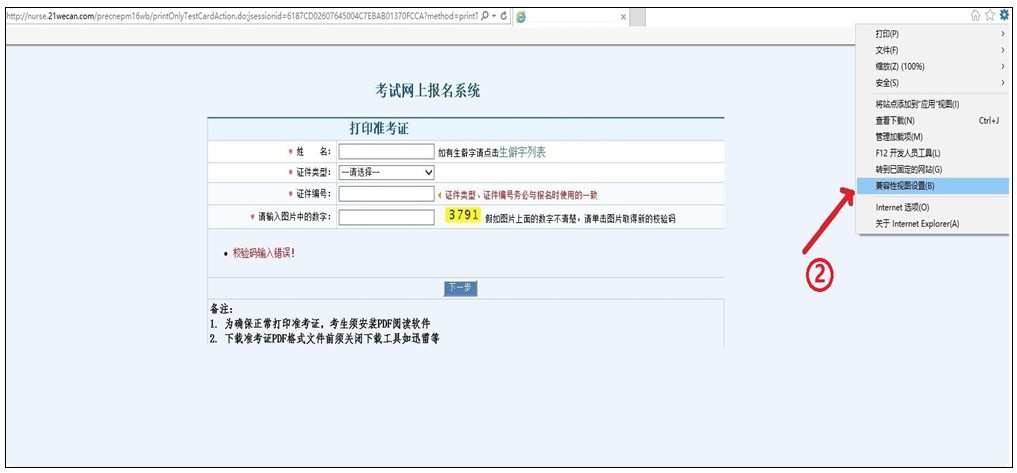Click the favorites star icon
This screenshot has width=1017, height=473.
tap(989, 15)
